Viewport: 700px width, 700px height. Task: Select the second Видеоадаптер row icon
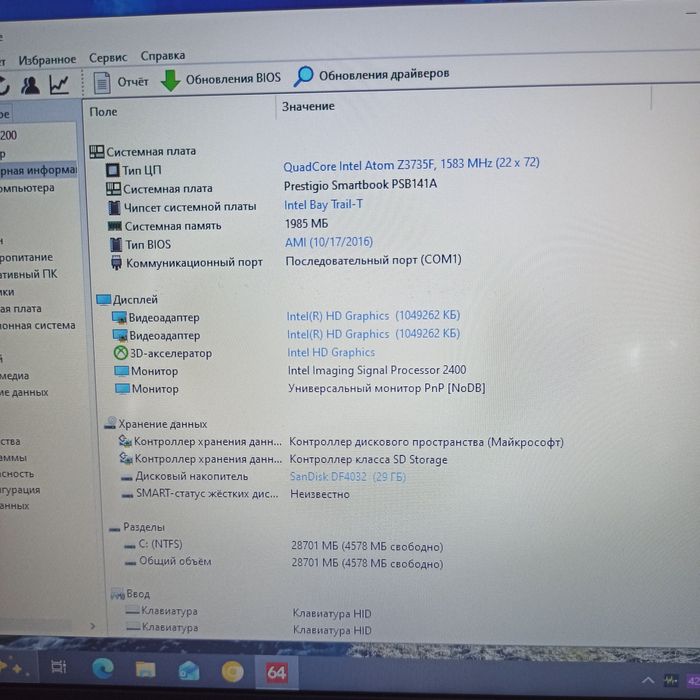[120, 335]
